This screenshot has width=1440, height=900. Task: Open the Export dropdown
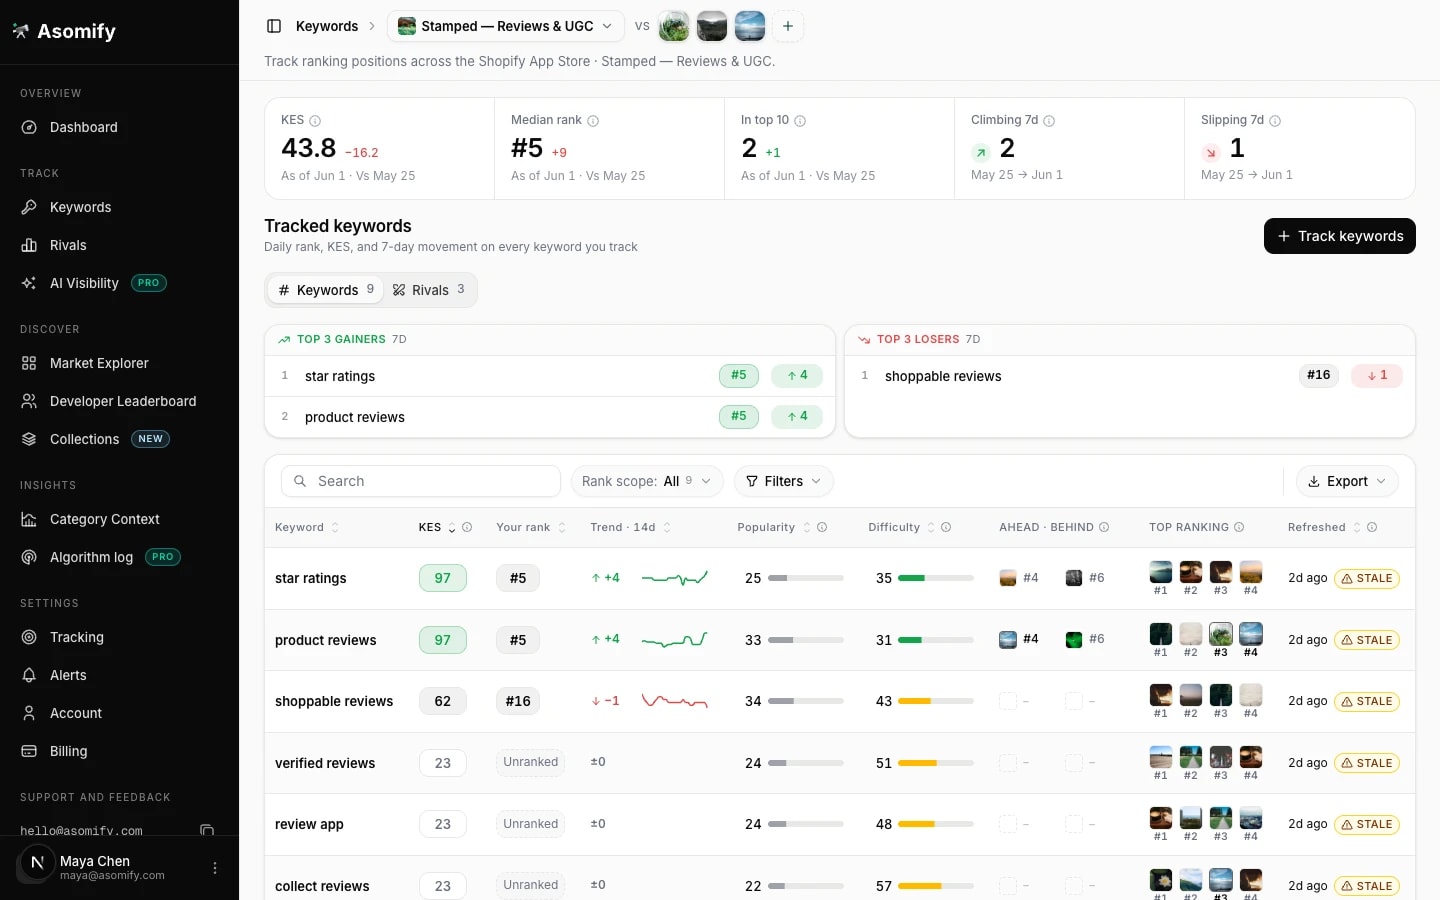coord(1347,481)
